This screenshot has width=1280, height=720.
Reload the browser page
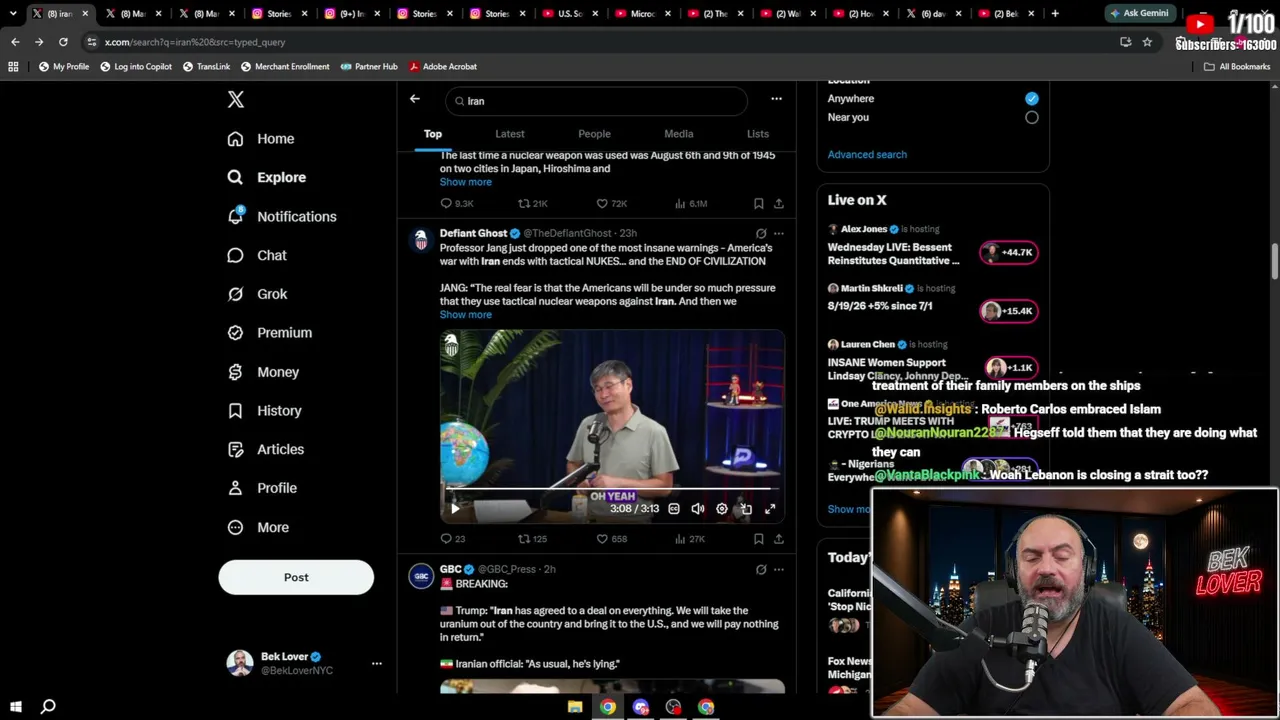tap(63, 42)
